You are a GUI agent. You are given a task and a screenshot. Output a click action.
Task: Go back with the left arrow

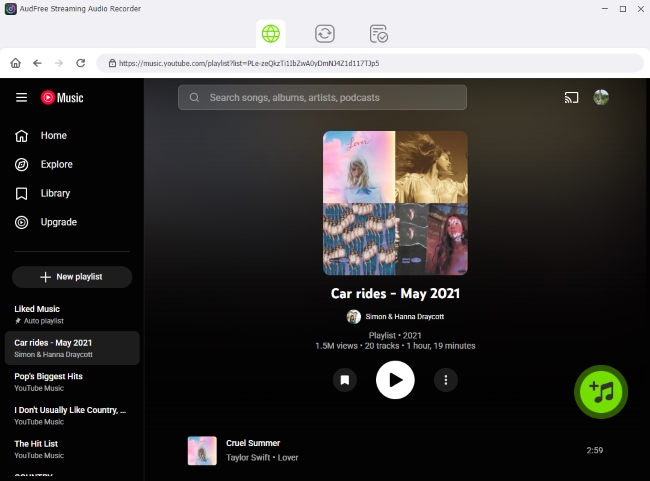pos(37,63)
